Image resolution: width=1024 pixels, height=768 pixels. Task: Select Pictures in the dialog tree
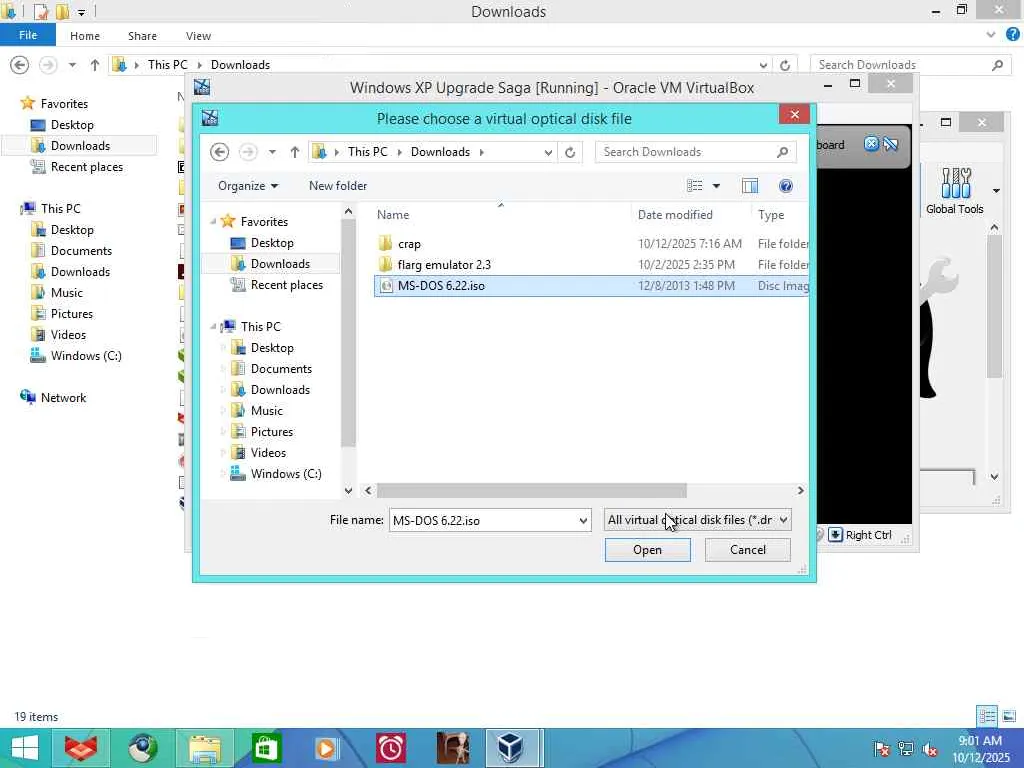(272, 432)
